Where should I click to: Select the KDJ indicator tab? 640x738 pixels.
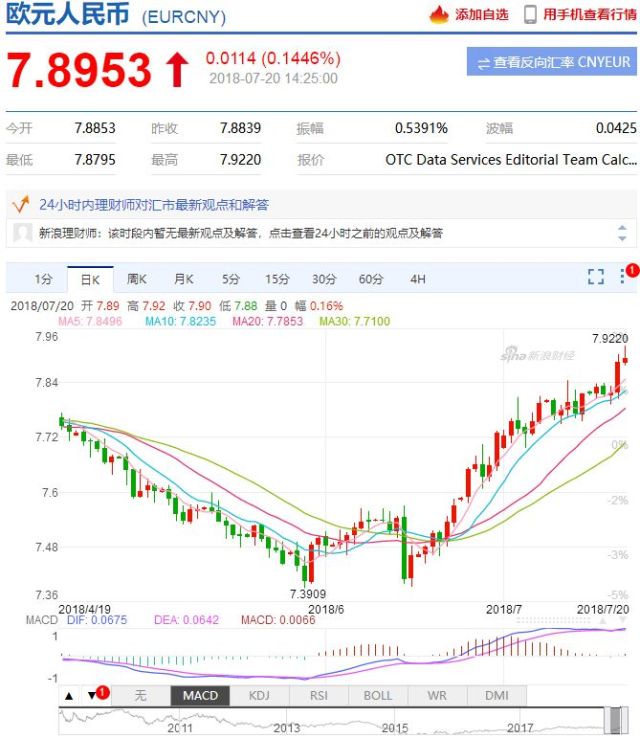click(259, 695)
